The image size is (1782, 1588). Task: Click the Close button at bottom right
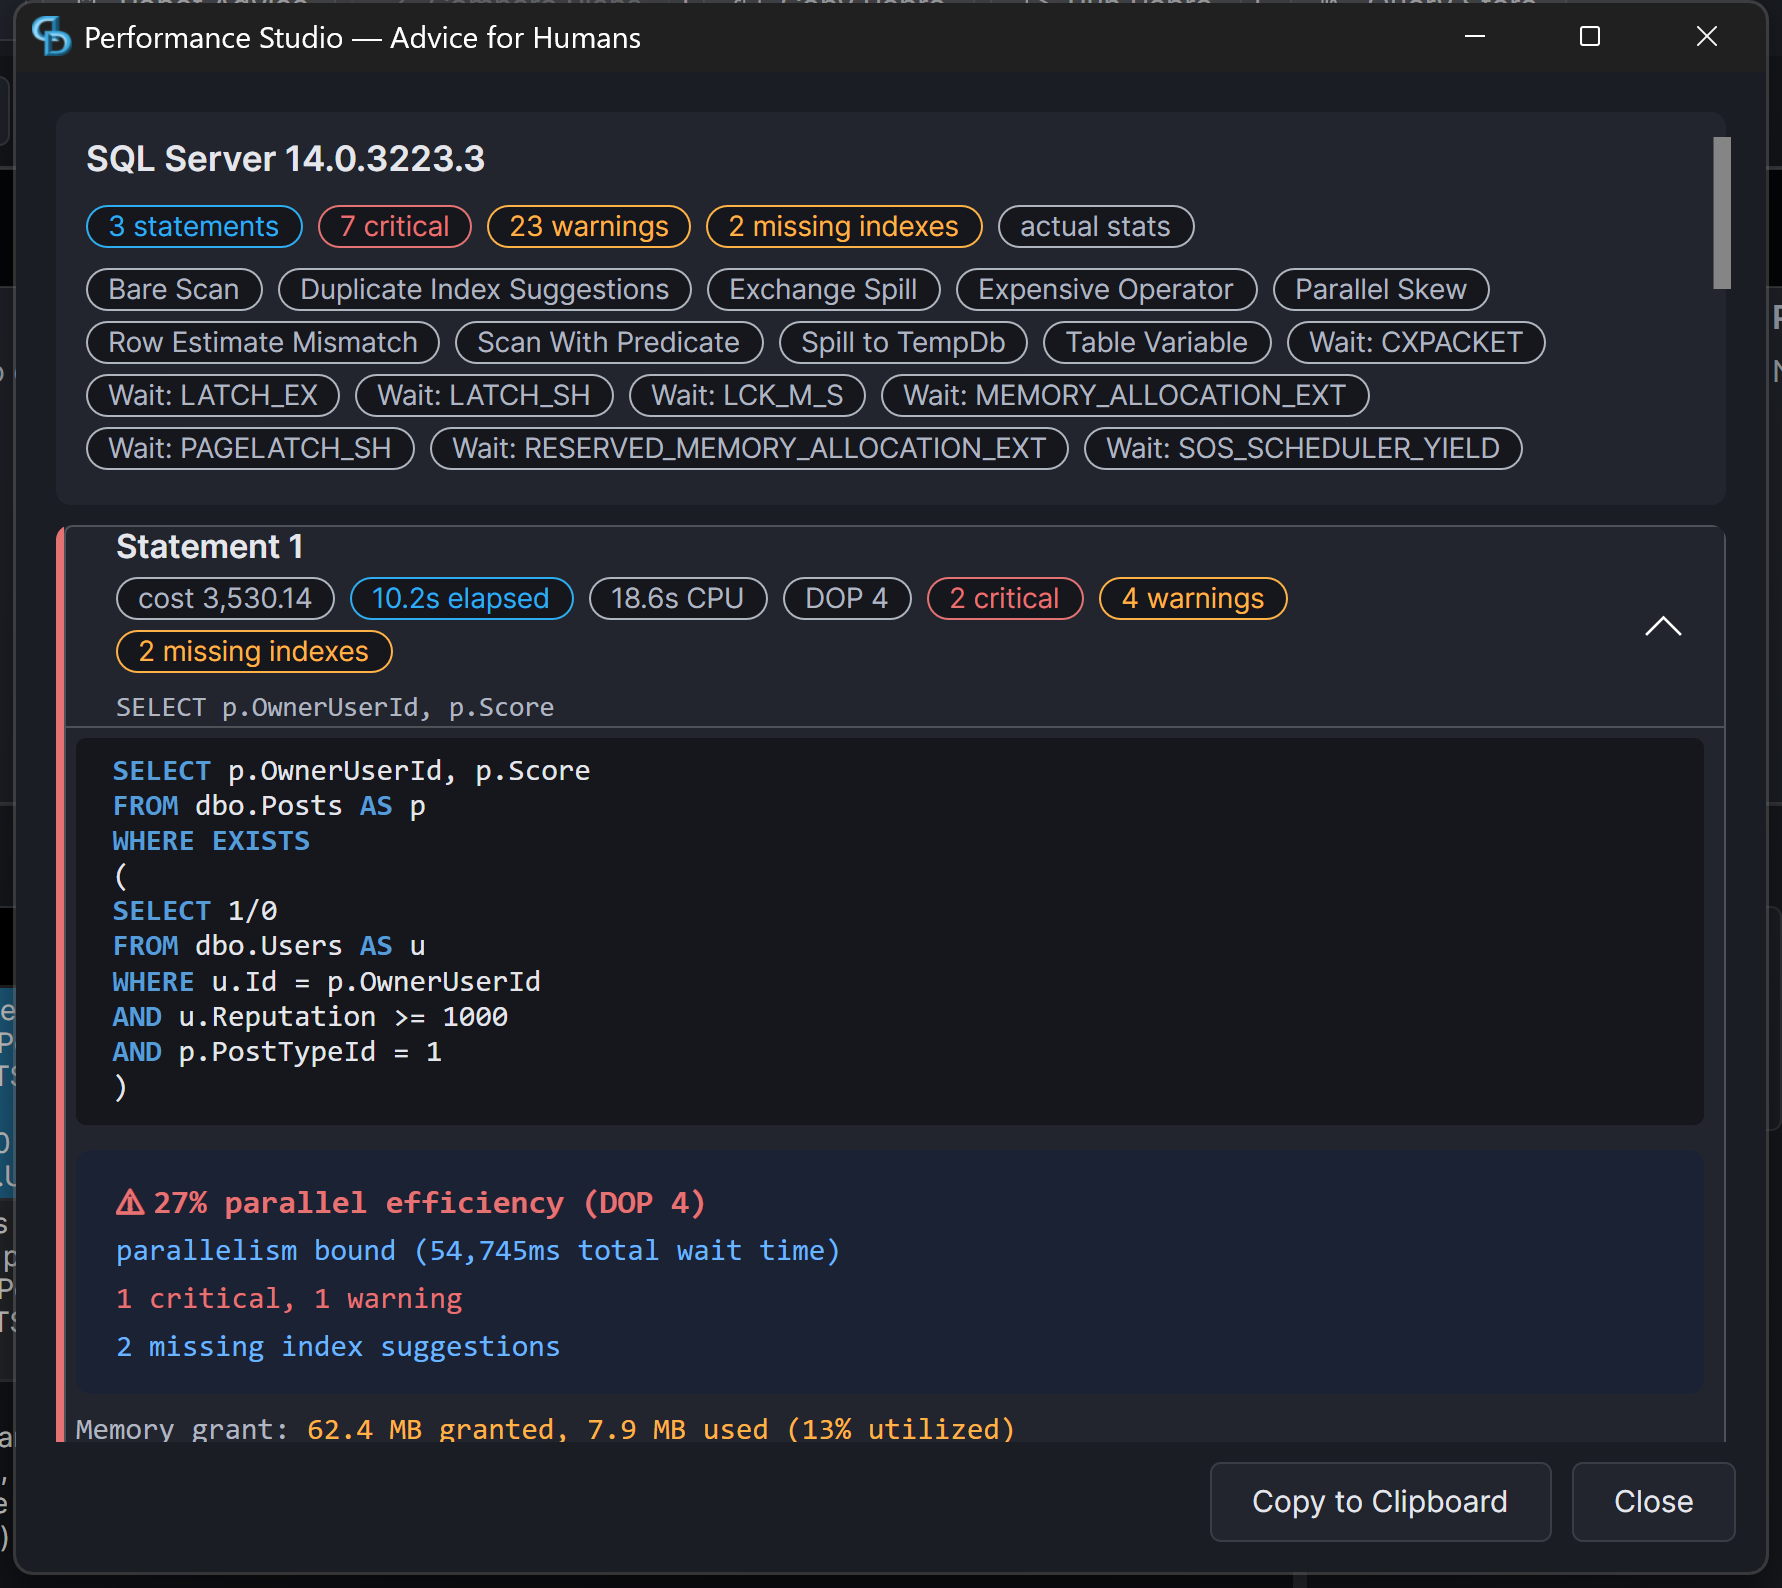tap(1653, 1502)
